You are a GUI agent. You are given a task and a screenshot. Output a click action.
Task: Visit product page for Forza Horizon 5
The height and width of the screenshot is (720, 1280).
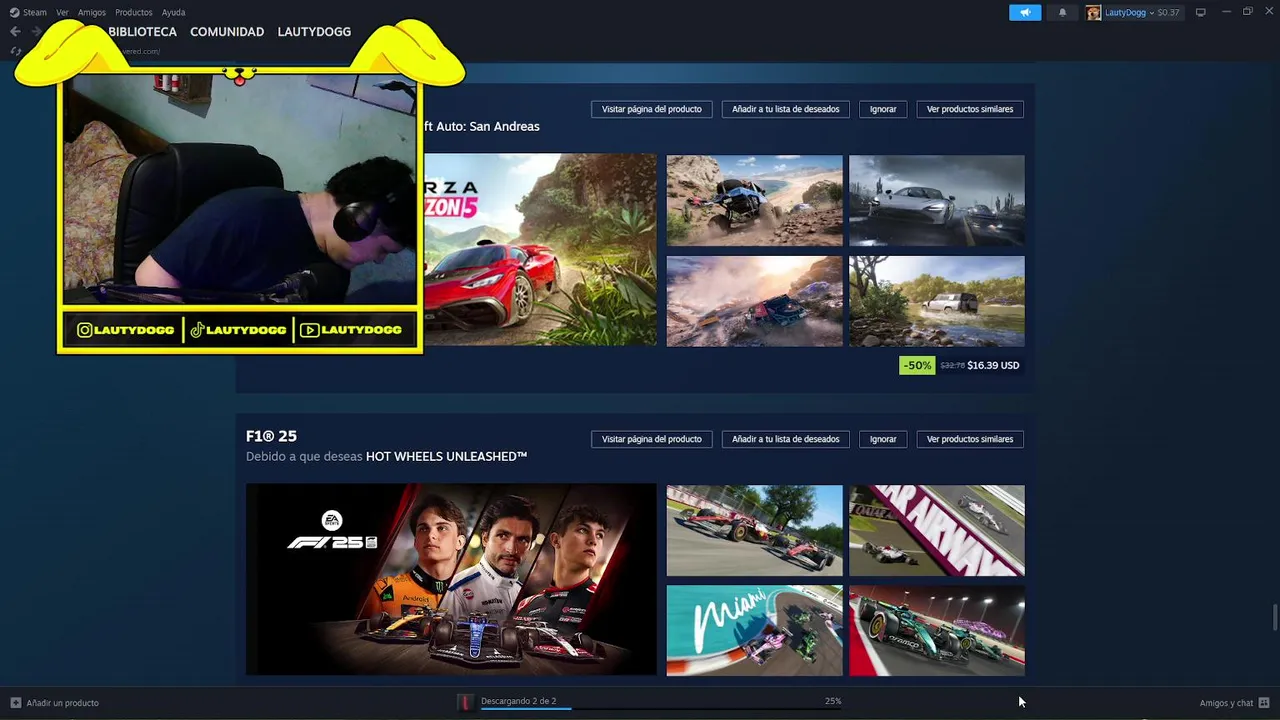pyautogui.click(x=652, y=109)
